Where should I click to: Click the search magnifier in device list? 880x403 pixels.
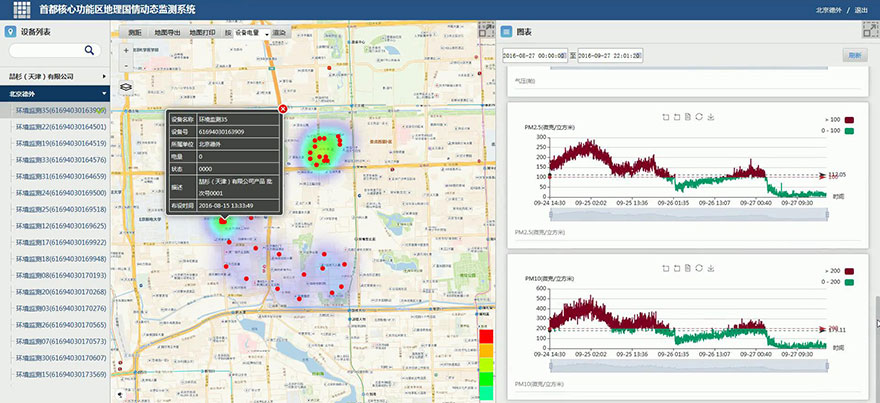coord(89,50)
